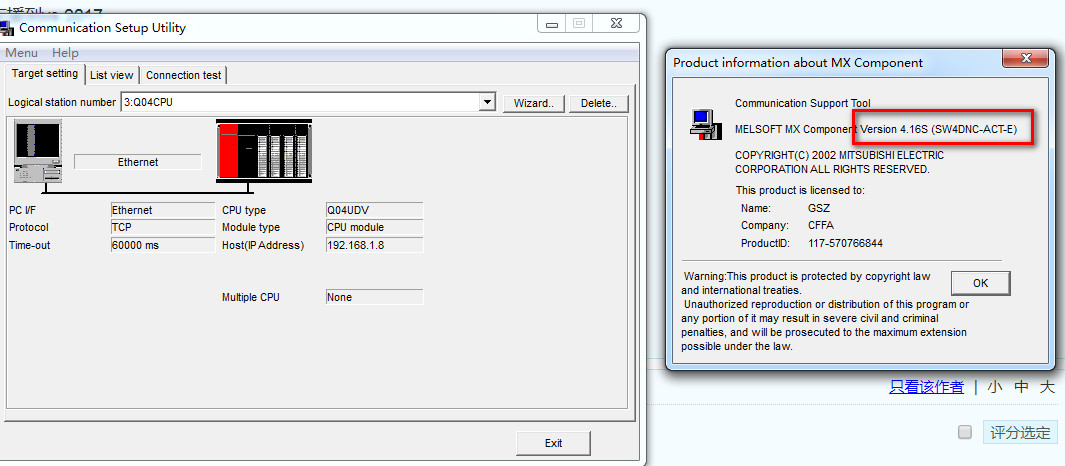Open the Help menu
The image size is (1065, 466).
(x=65, y=53)
